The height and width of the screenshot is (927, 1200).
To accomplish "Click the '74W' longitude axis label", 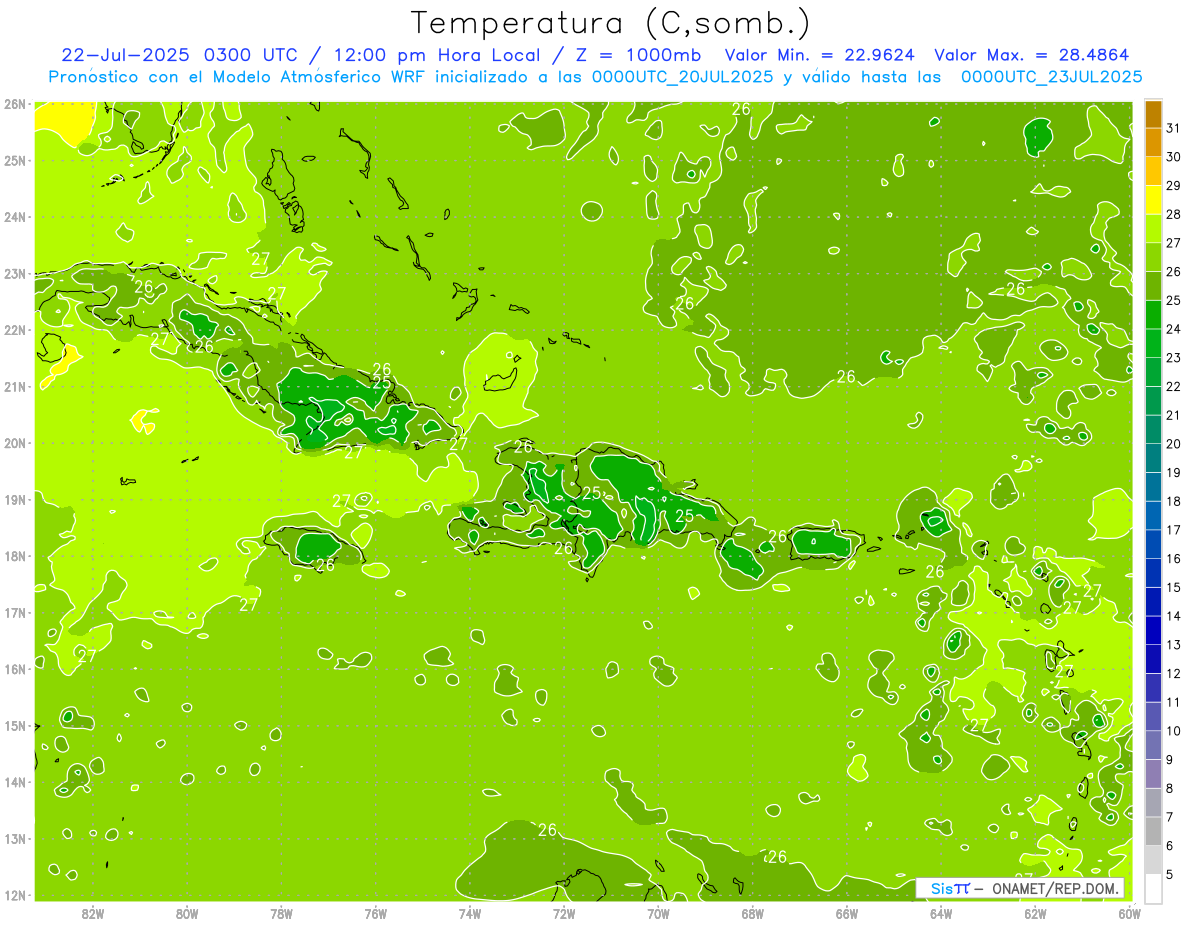I will point(470,913).
